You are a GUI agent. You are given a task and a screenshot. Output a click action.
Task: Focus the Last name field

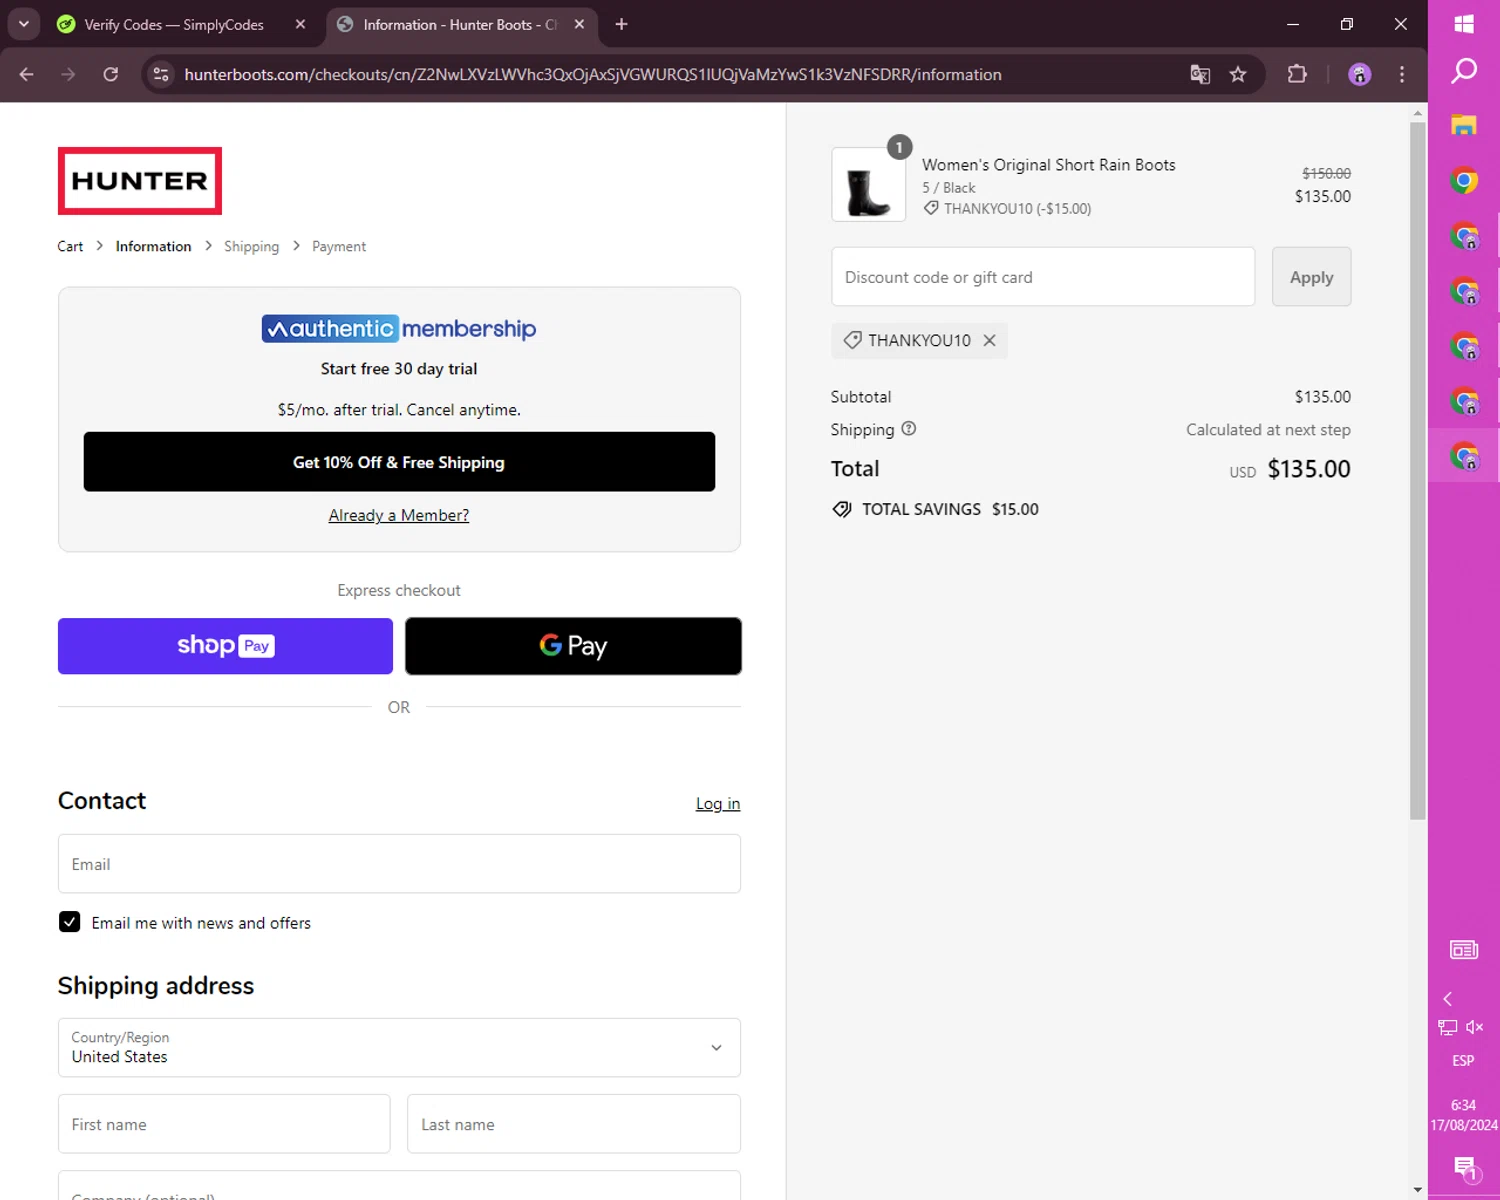click(574, 1124)
